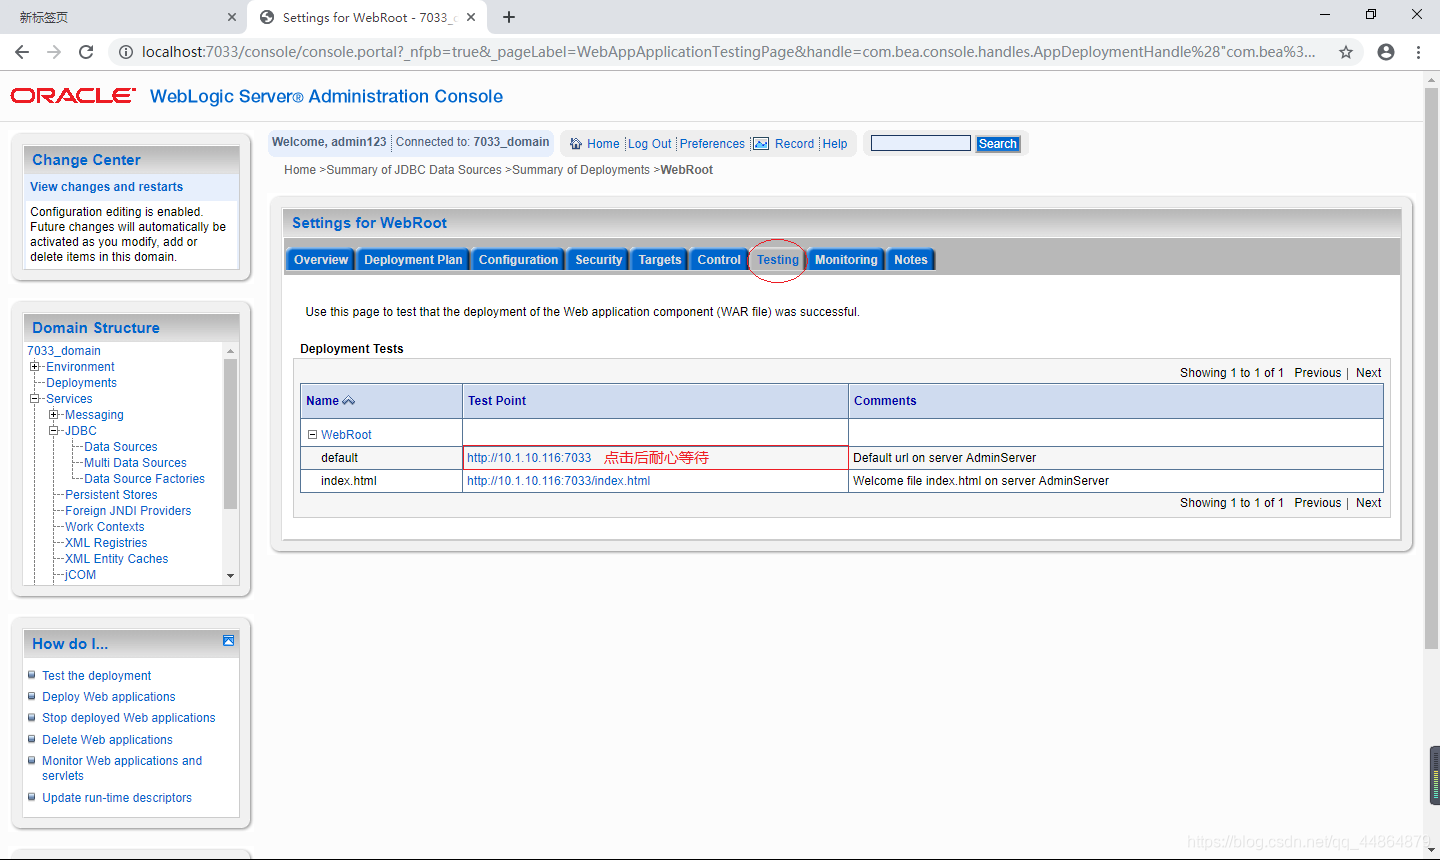This screenshot has width=1440, height=860.
Task: Collapse the JDBC tree node
Action: coord(54,431)
